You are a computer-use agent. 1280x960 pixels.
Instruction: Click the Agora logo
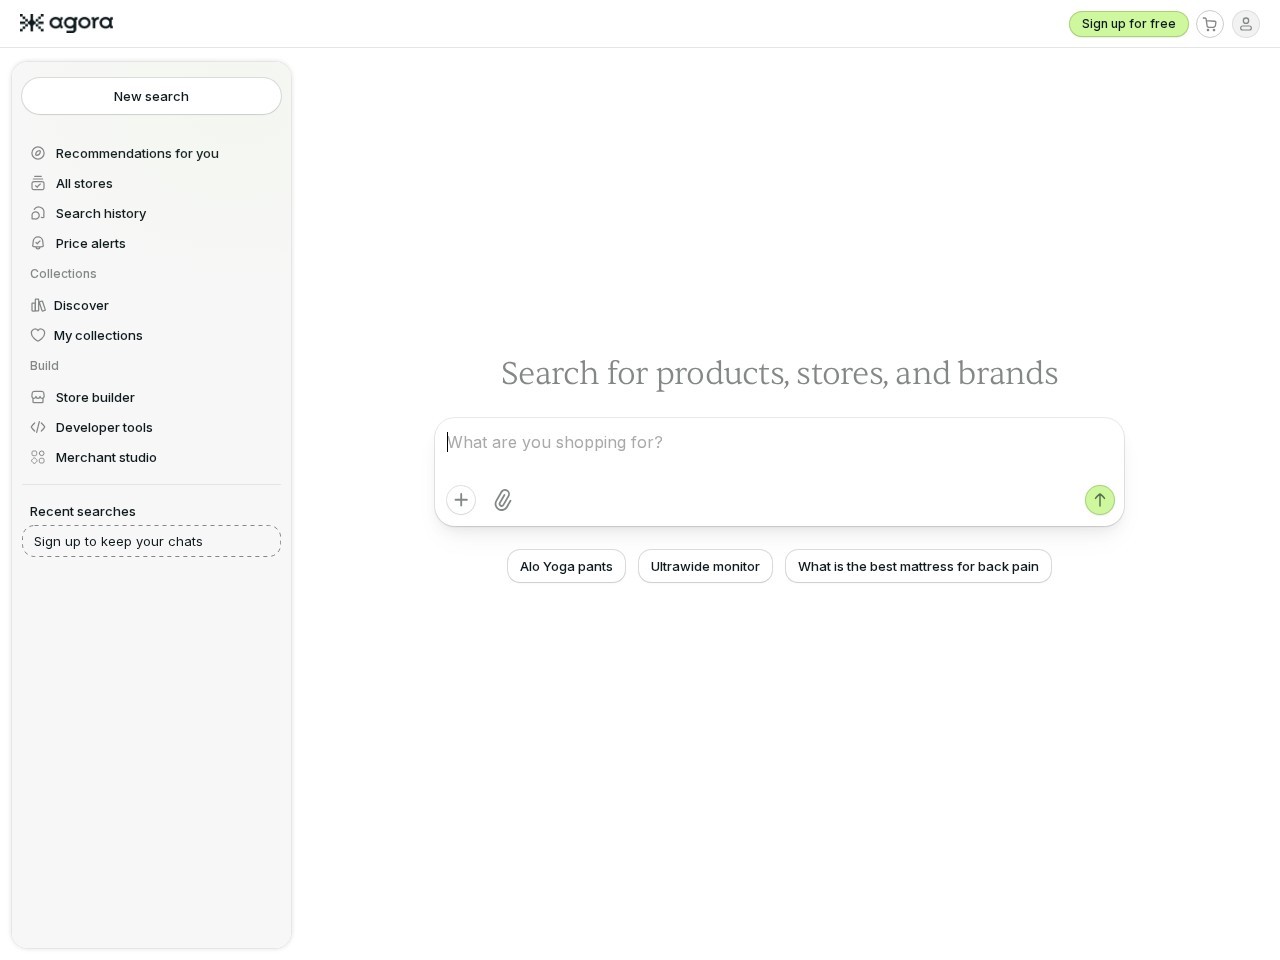pos(66,23)
